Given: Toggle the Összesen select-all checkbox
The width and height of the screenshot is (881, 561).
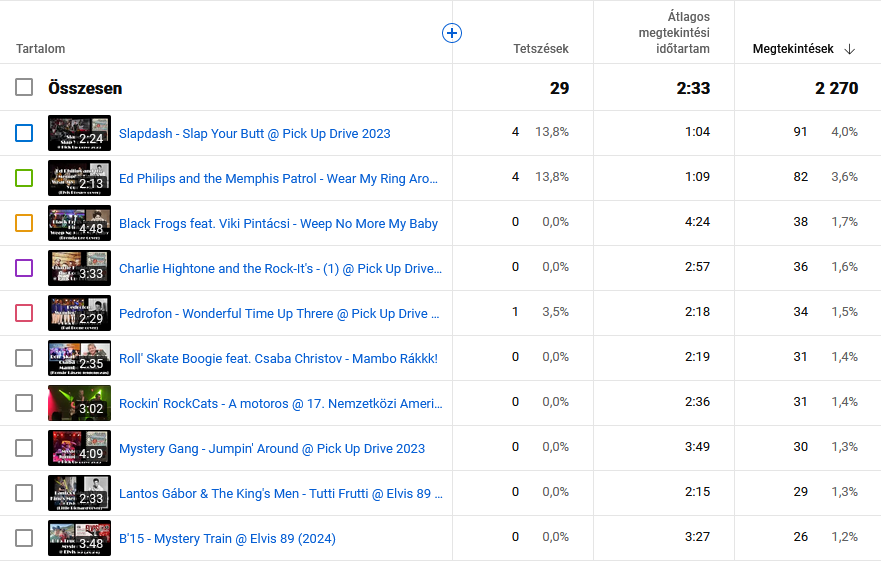Looking at the screenshot, I should tap(24, 88).
